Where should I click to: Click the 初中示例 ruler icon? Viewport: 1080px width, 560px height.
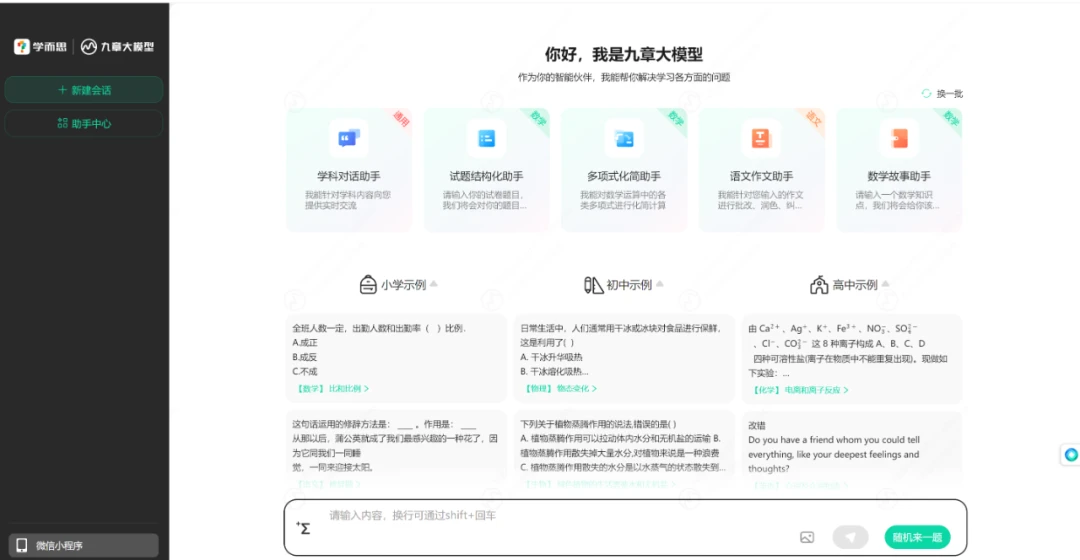tap(593, 284)
